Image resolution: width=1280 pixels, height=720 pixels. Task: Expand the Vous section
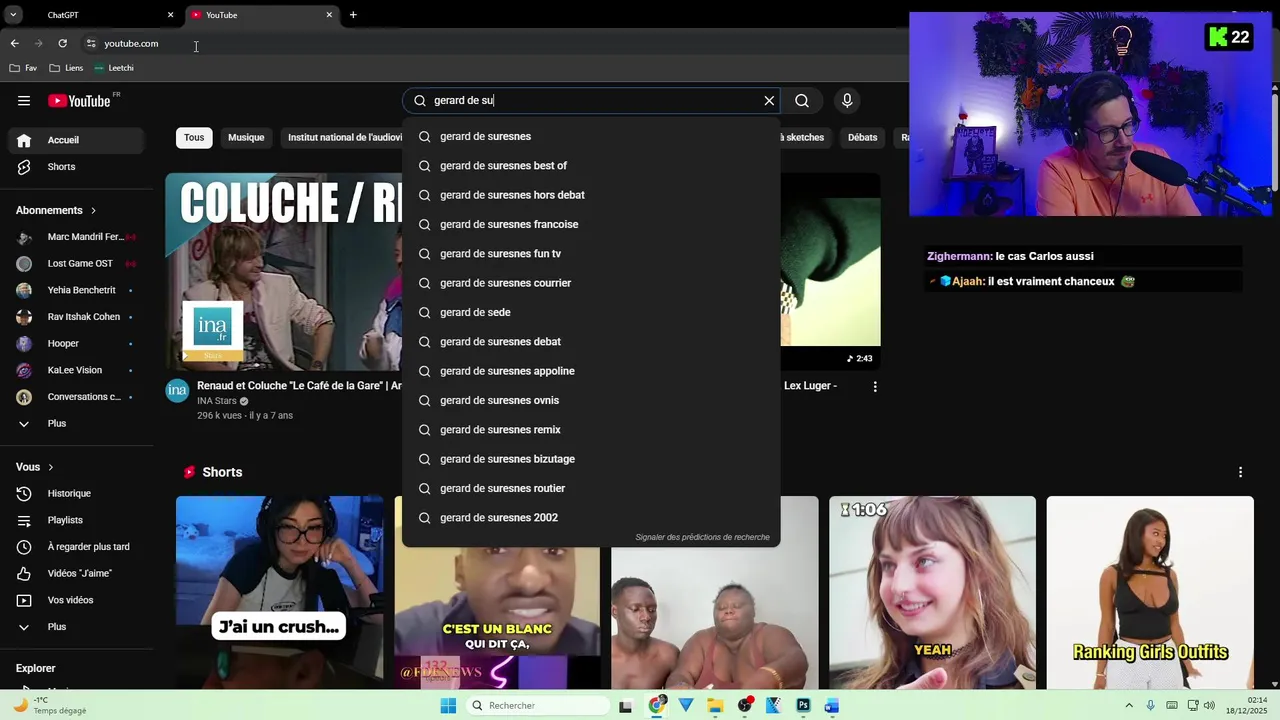tap(35, 467)
